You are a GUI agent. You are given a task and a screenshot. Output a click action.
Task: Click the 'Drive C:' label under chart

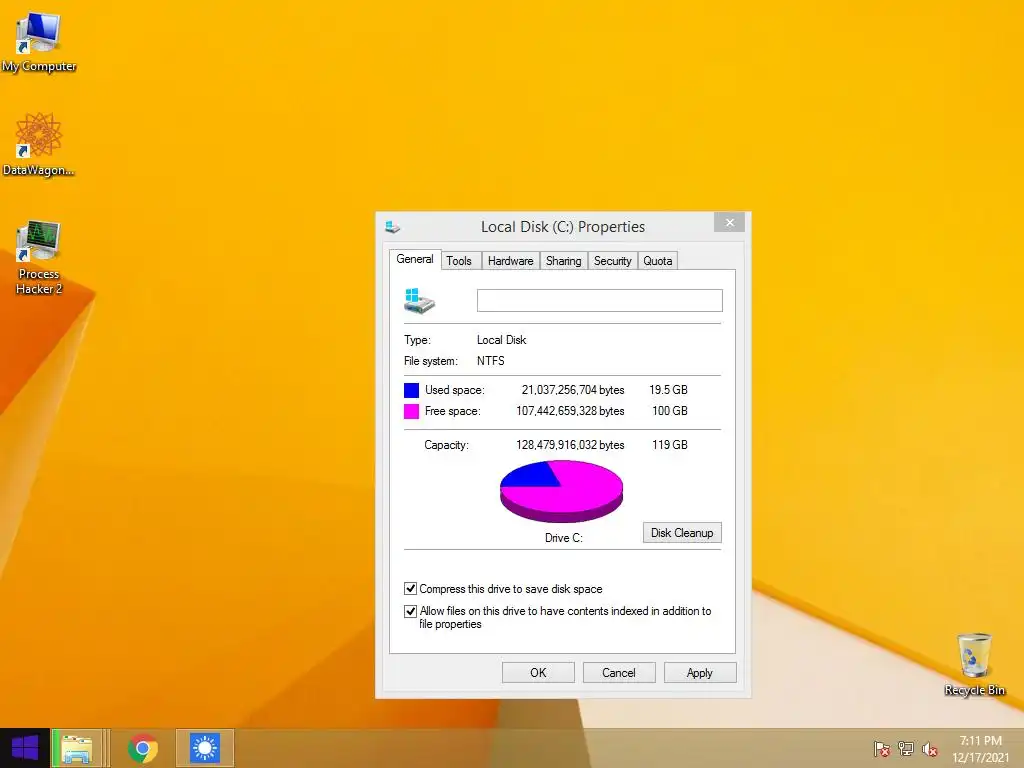pyautogui.click(x=564, y=537)
